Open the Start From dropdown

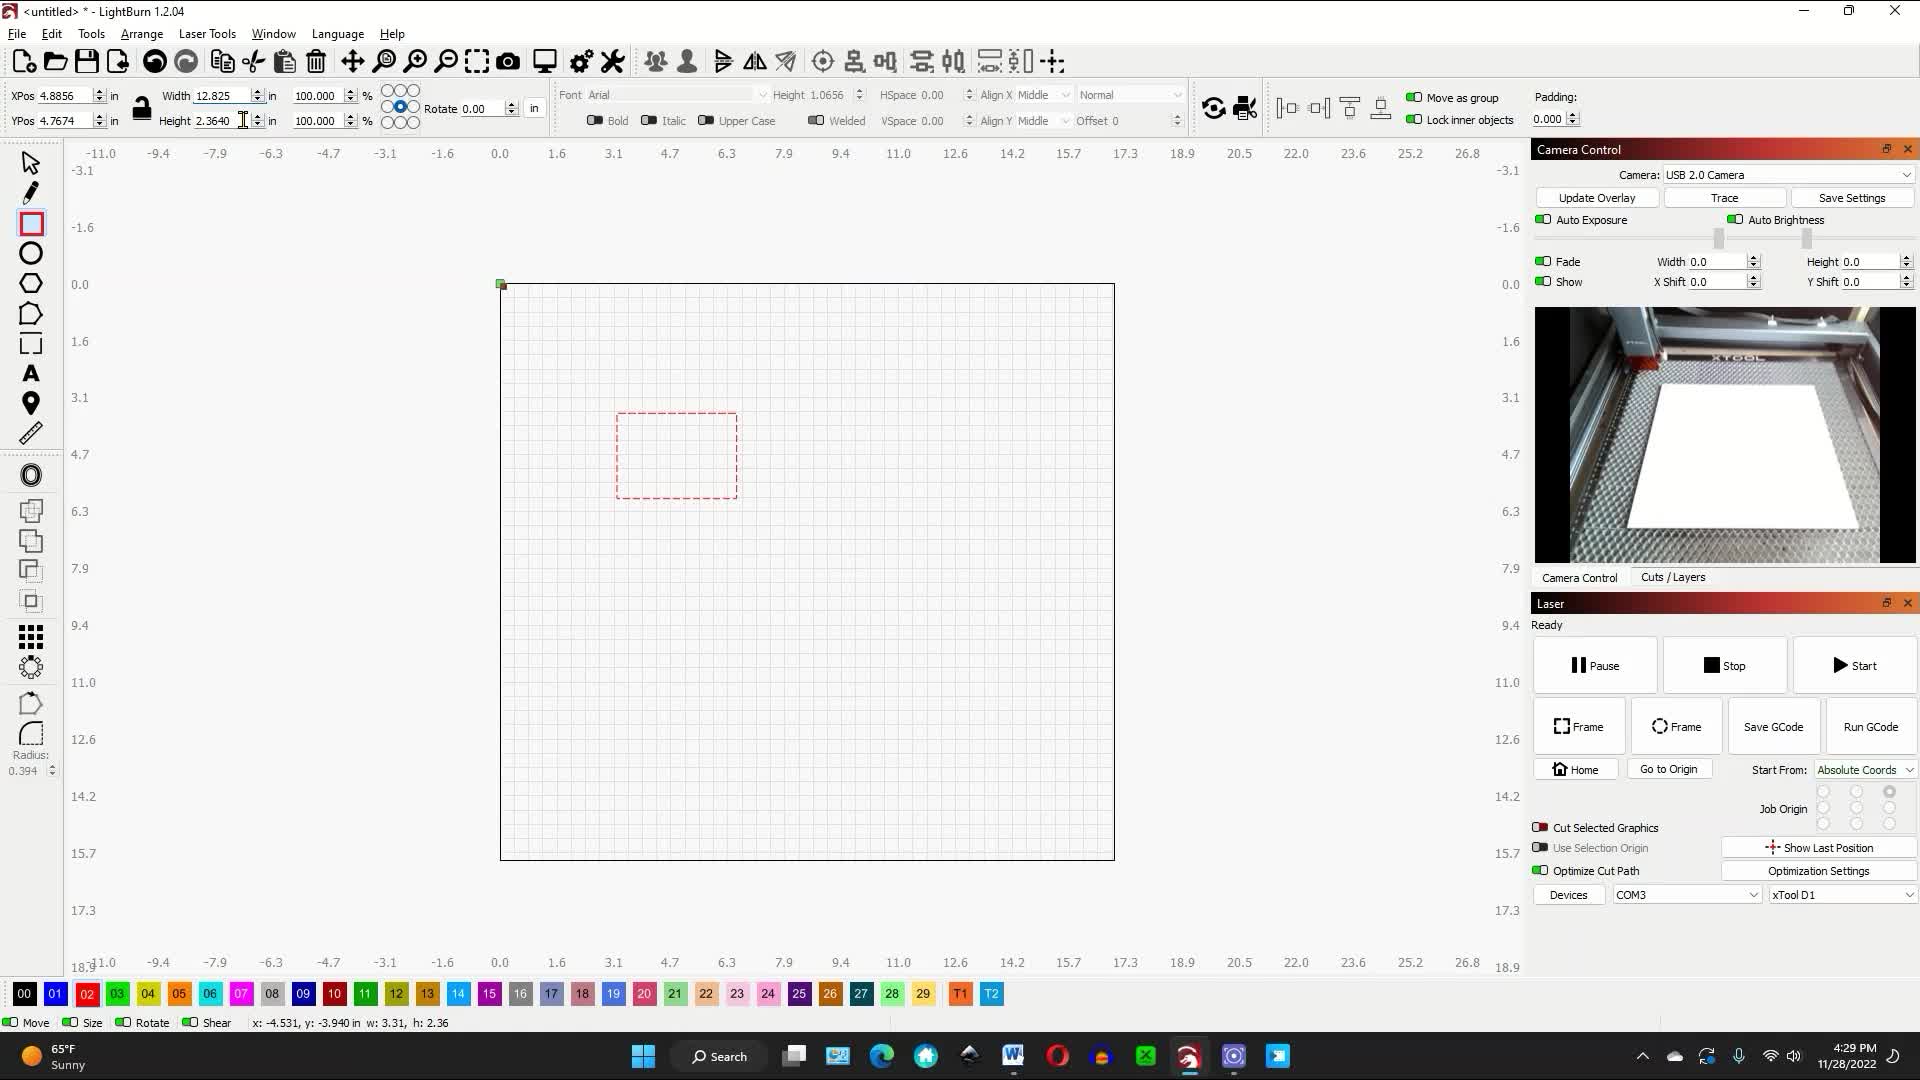click(1863, 769)
